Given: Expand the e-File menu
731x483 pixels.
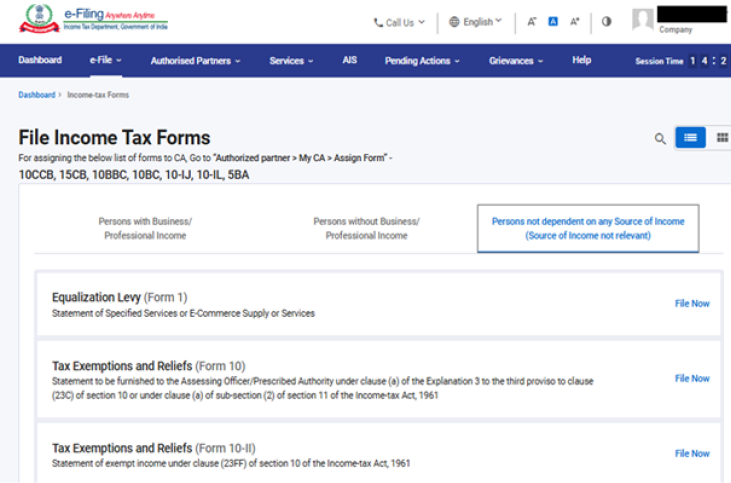Looking at the screenshot, I should 105,61.
